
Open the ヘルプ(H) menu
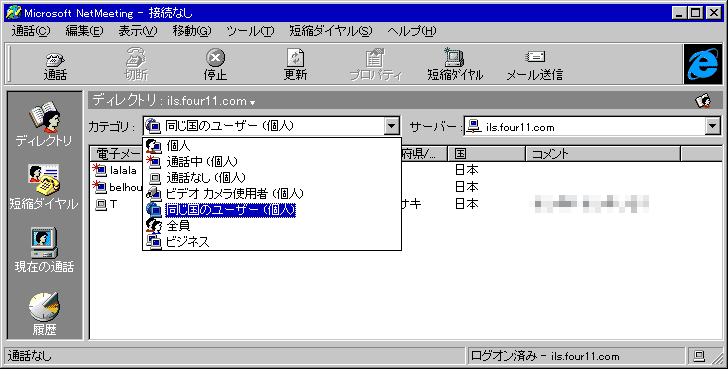(411, 31)
